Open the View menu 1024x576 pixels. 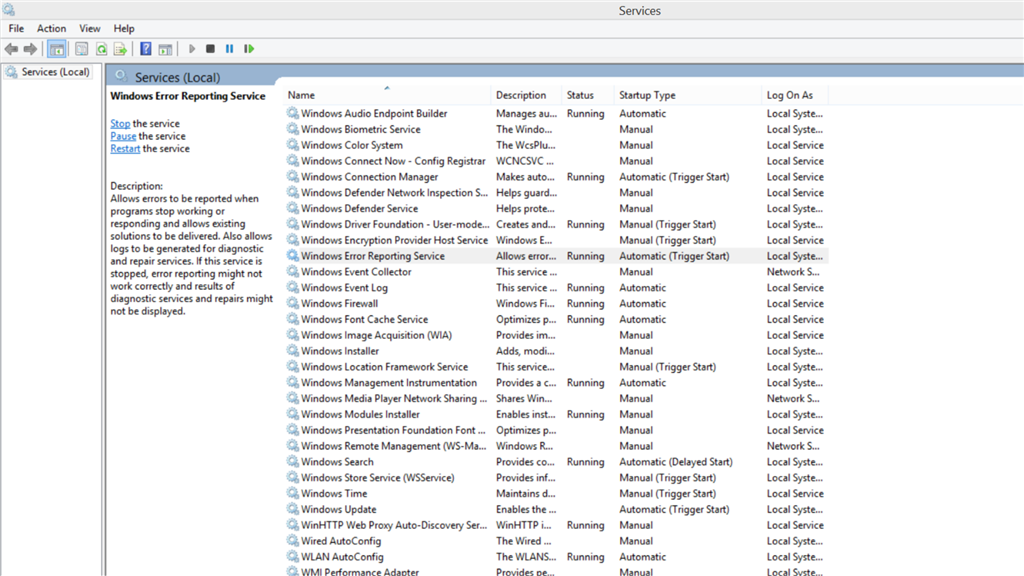89,29
